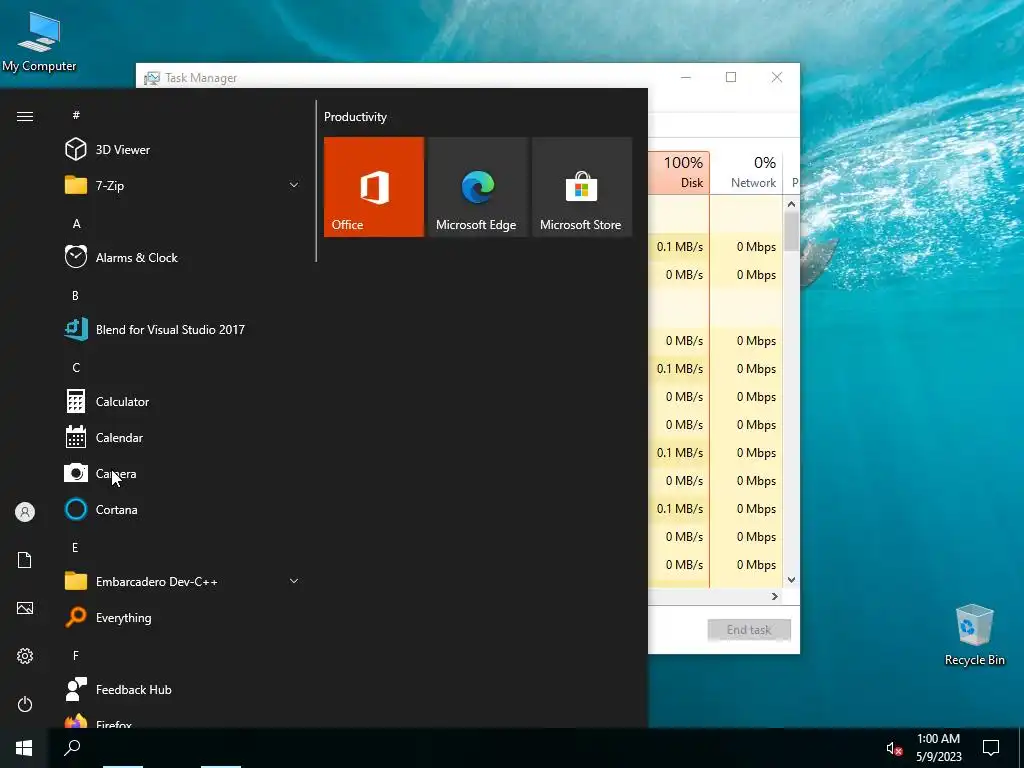The height and width of the screenshot is (768, 1024).
Task: Launch Alarms & Clock app
Action: [183, 257]
